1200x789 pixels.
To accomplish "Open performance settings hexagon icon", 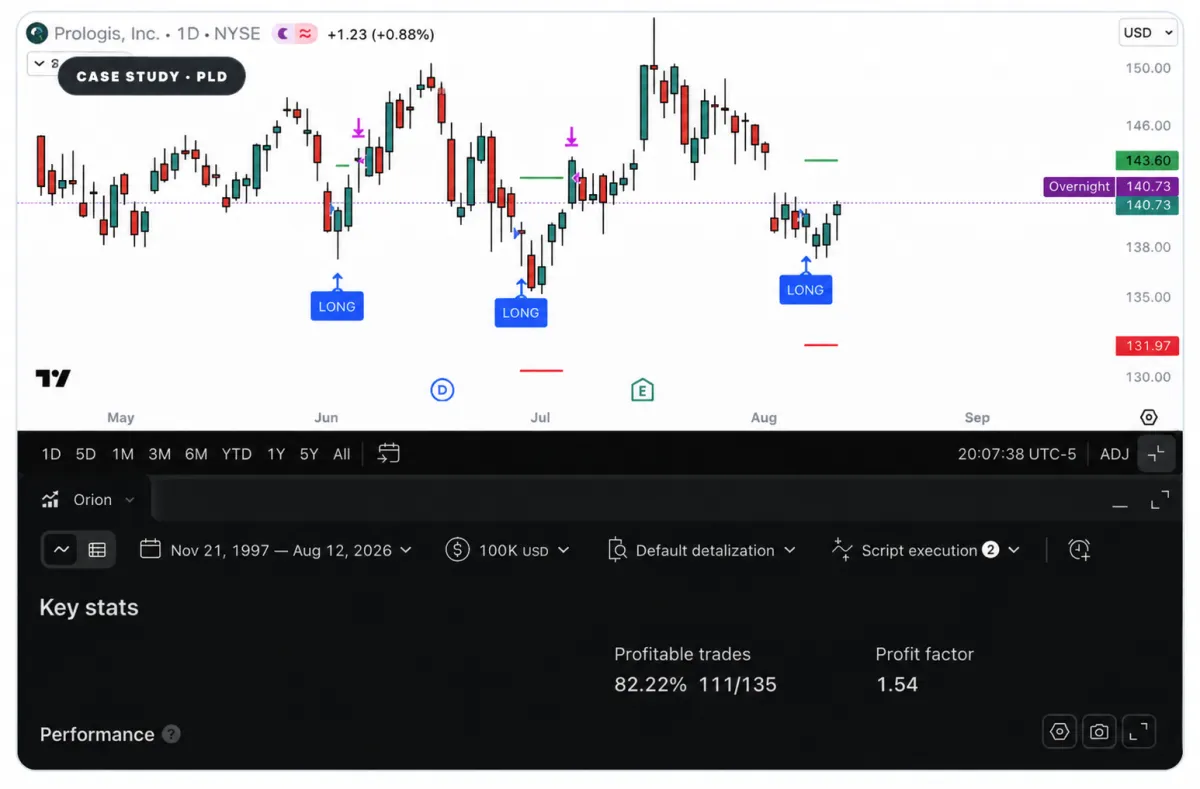I will 1060,732.
